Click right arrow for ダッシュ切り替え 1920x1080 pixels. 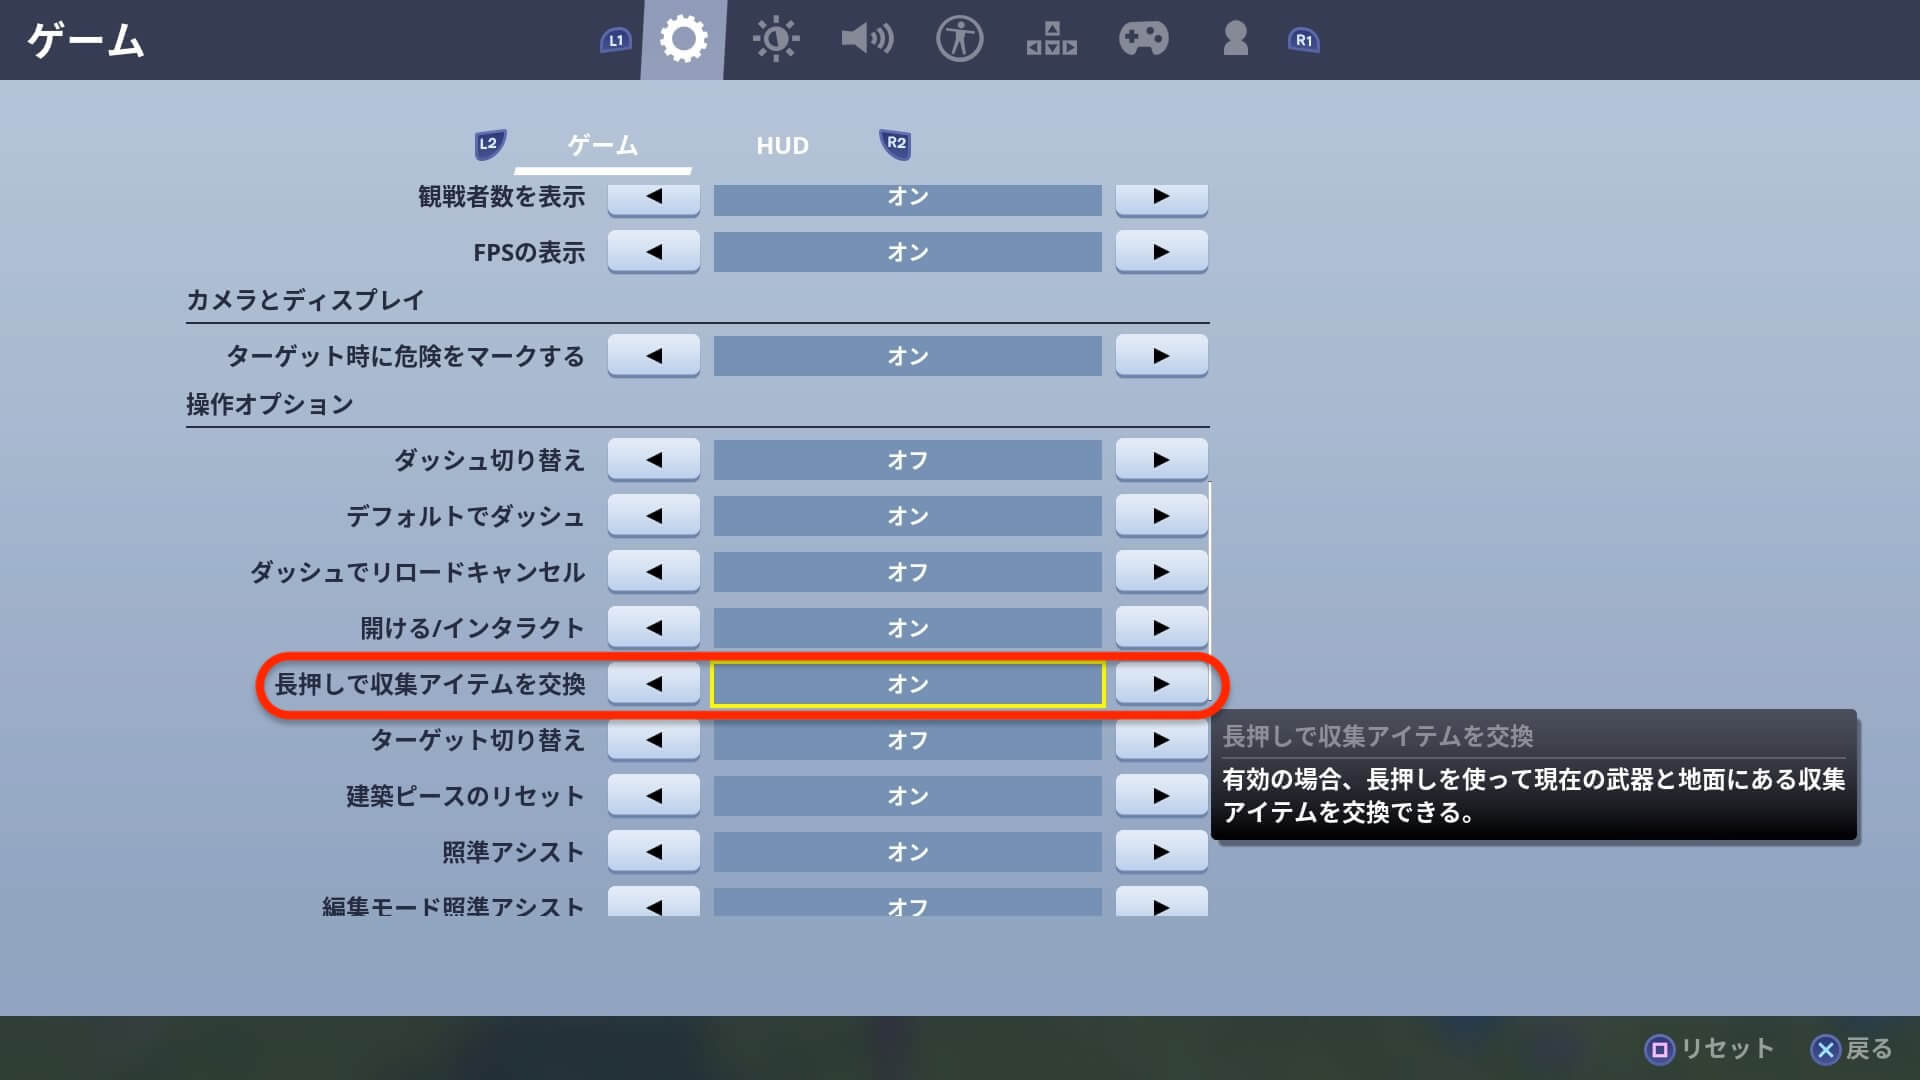pyautogui.click(x=1161, y=460)
